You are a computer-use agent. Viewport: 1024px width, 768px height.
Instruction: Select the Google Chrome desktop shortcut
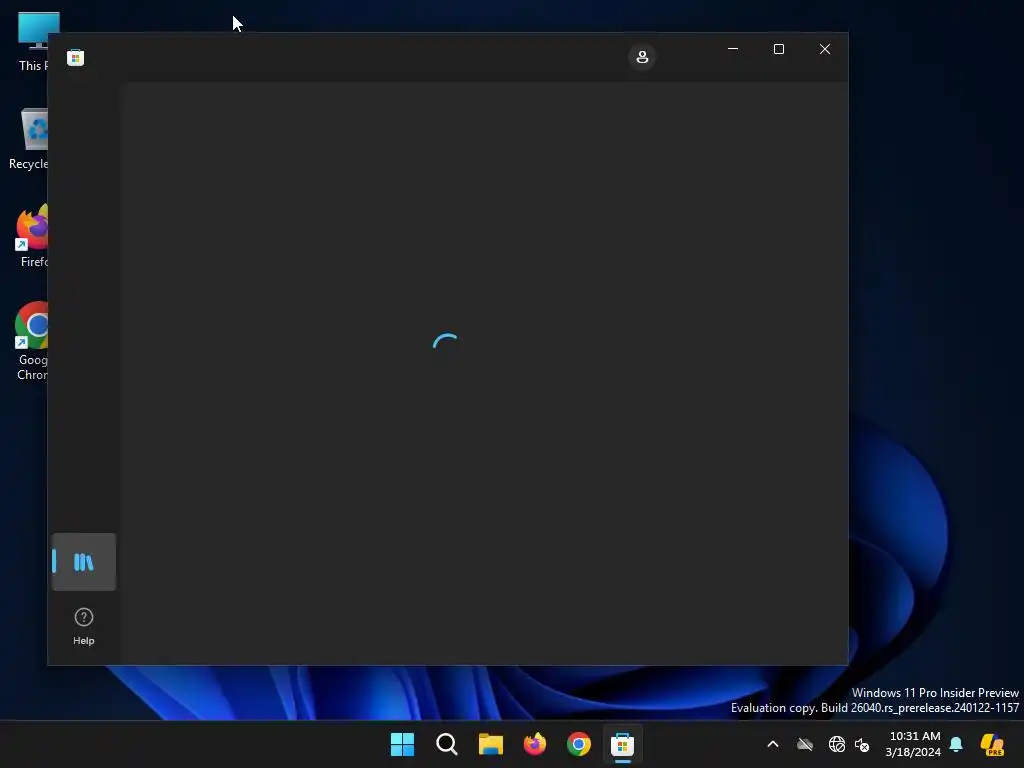pos(31,342)
